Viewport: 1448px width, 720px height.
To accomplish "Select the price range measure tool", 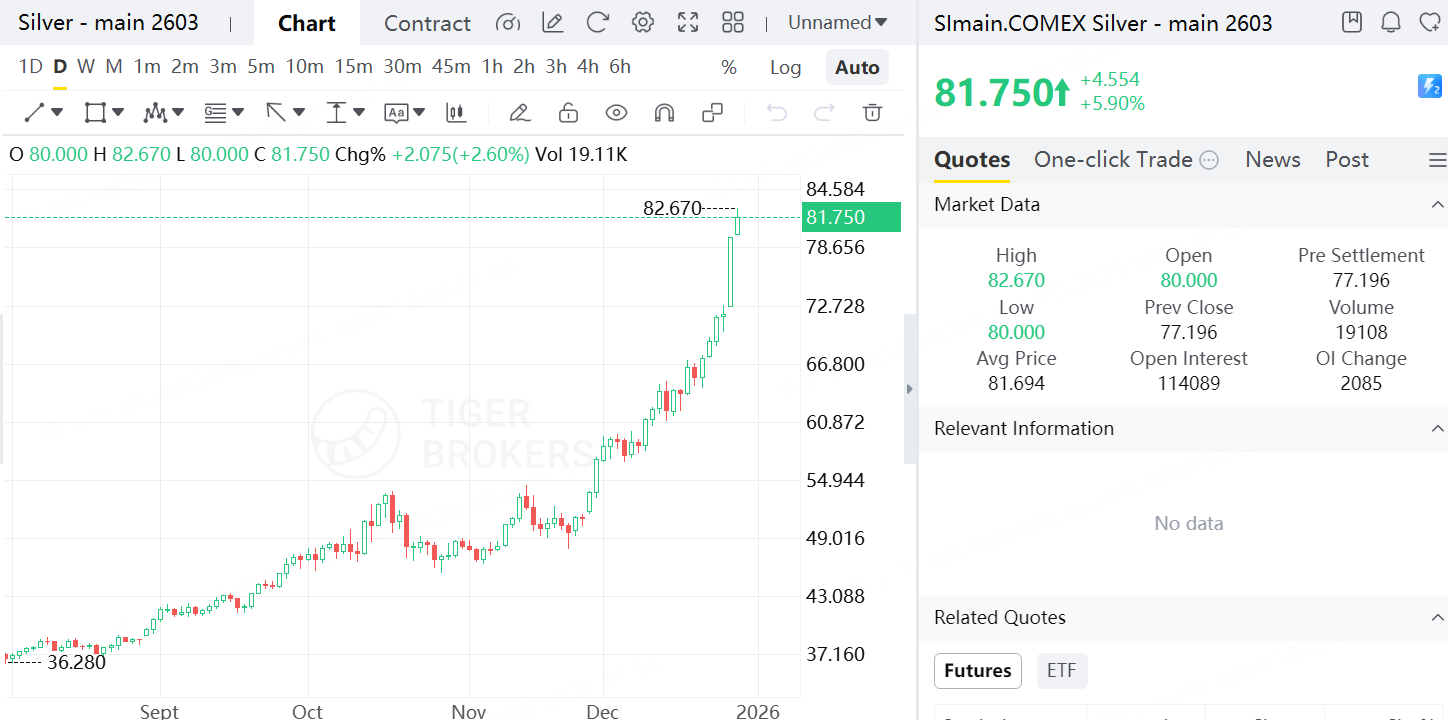I will (336, 113).
